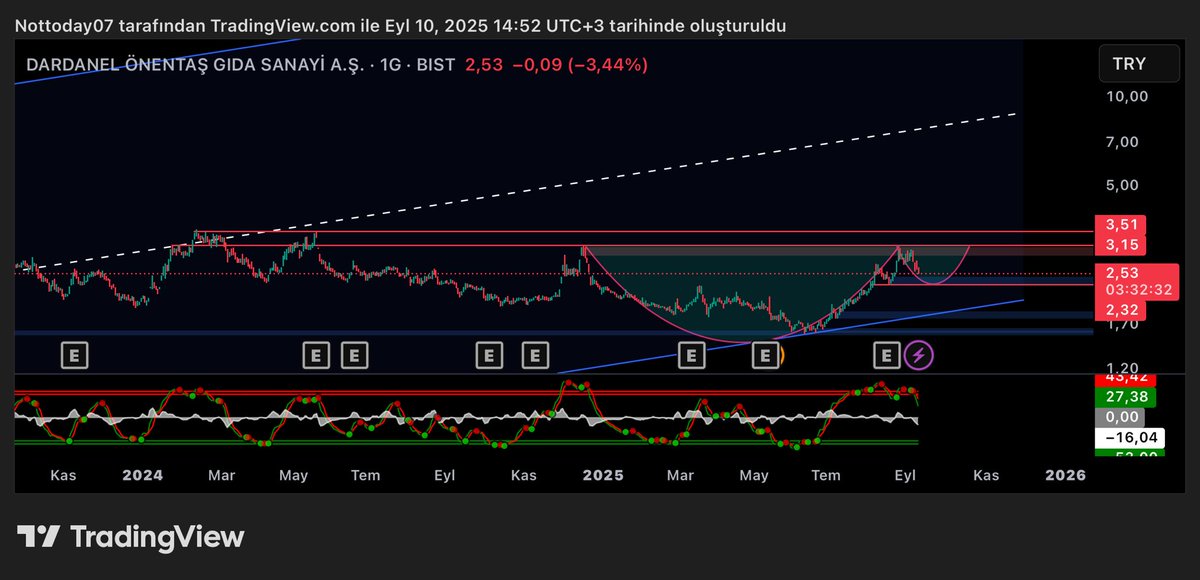
Task: Open the earnings E marker near Eyl 2024
Action: (x=489, y=354)
